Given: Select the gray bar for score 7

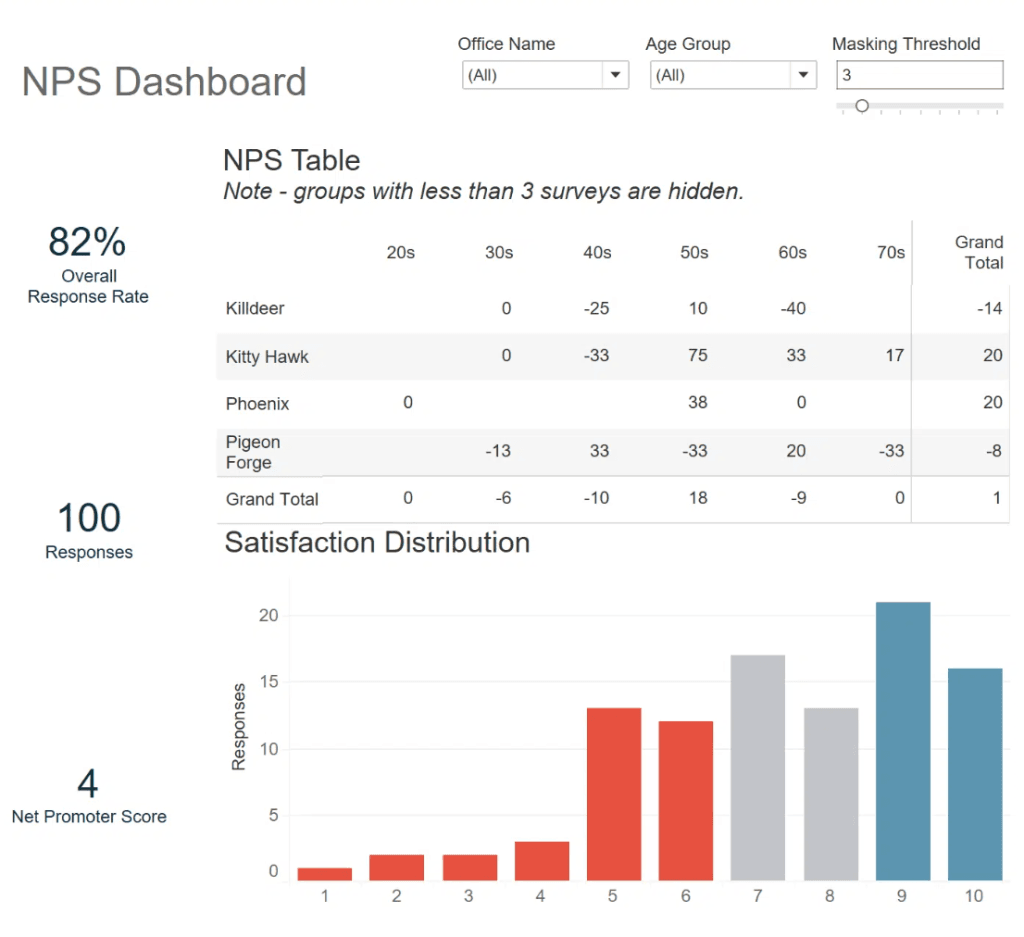Looking at the screenshot, I should point(758,767).
